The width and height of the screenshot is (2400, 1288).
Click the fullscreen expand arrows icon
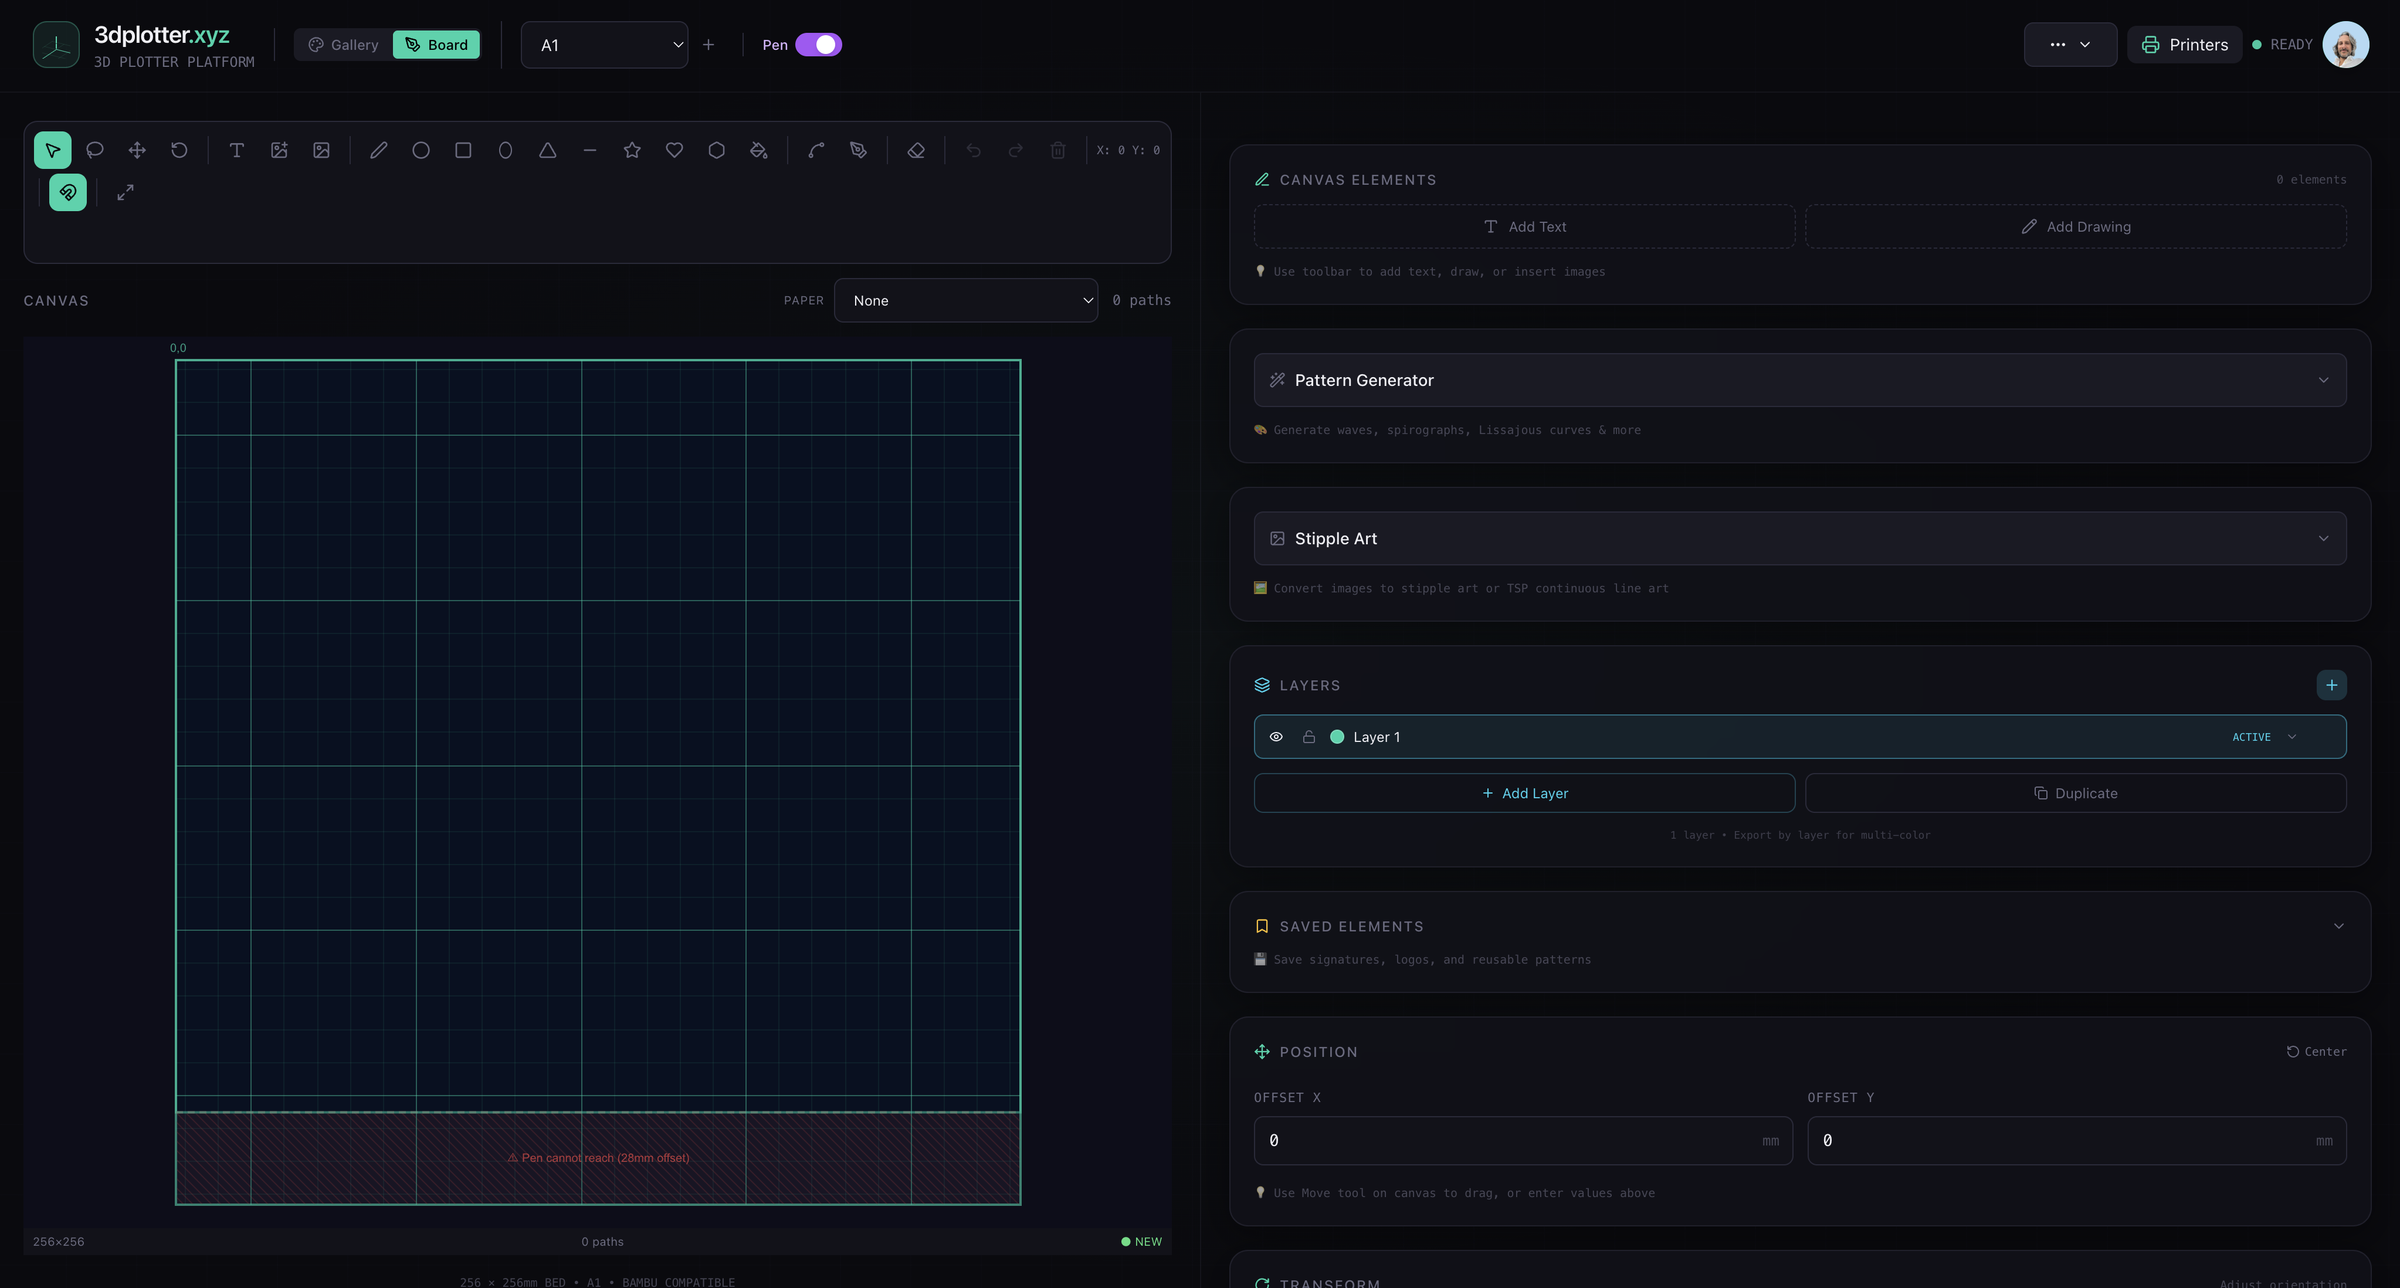(126, 192)
